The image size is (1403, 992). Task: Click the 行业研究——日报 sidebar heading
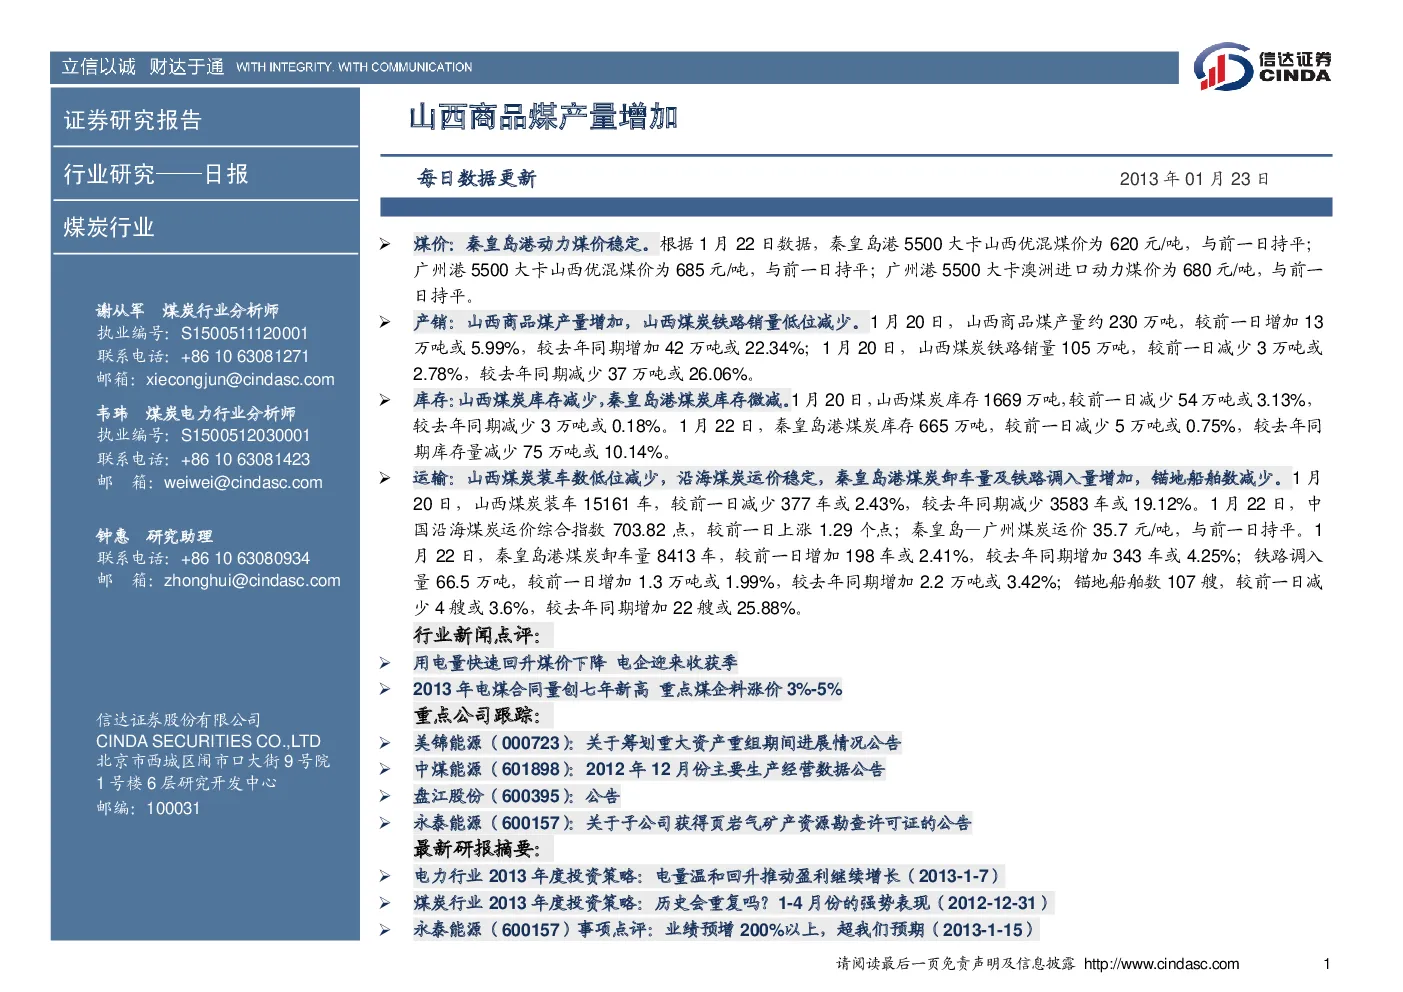(156, 174)
